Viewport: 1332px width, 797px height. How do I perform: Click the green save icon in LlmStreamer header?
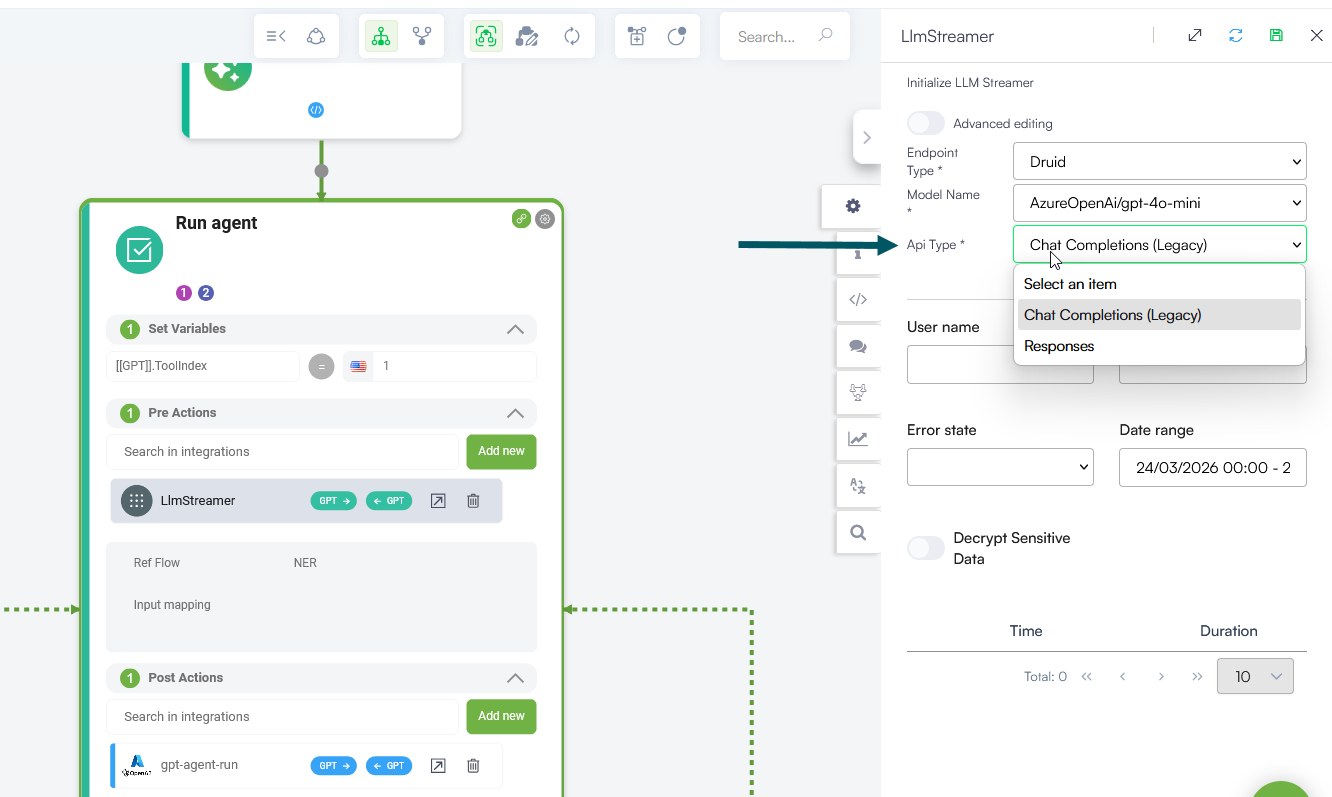(x=1276, y=36)
